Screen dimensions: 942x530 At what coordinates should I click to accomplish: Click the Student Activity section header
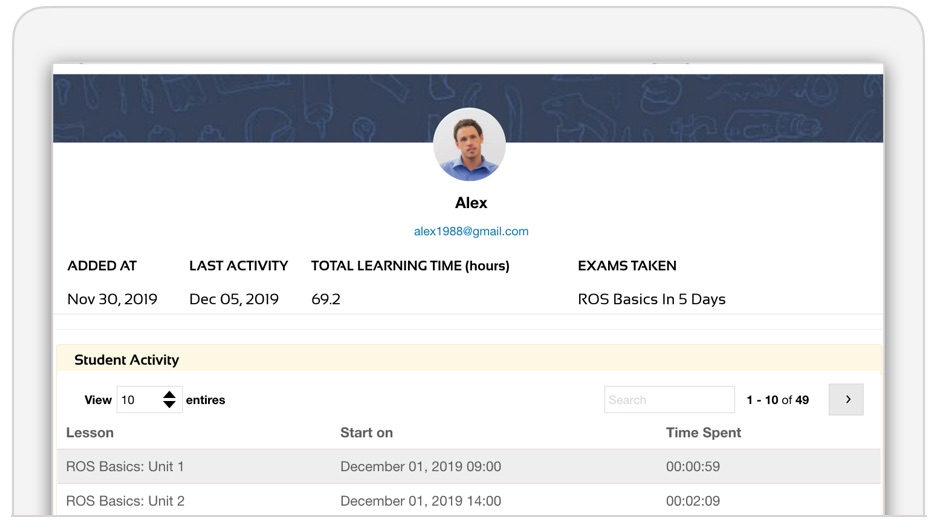(469, 359)
